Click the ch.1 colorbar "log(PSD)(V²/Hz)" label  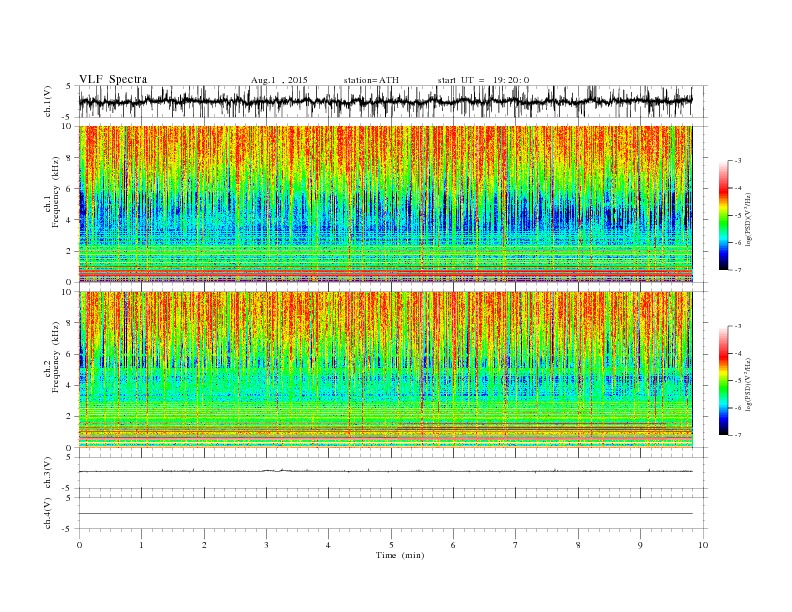(749, 219)
